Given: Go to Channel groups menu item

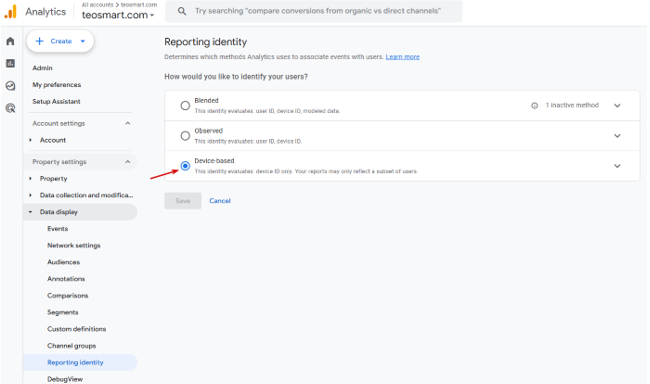Looking at the screenshot, I should coord(71,346).
